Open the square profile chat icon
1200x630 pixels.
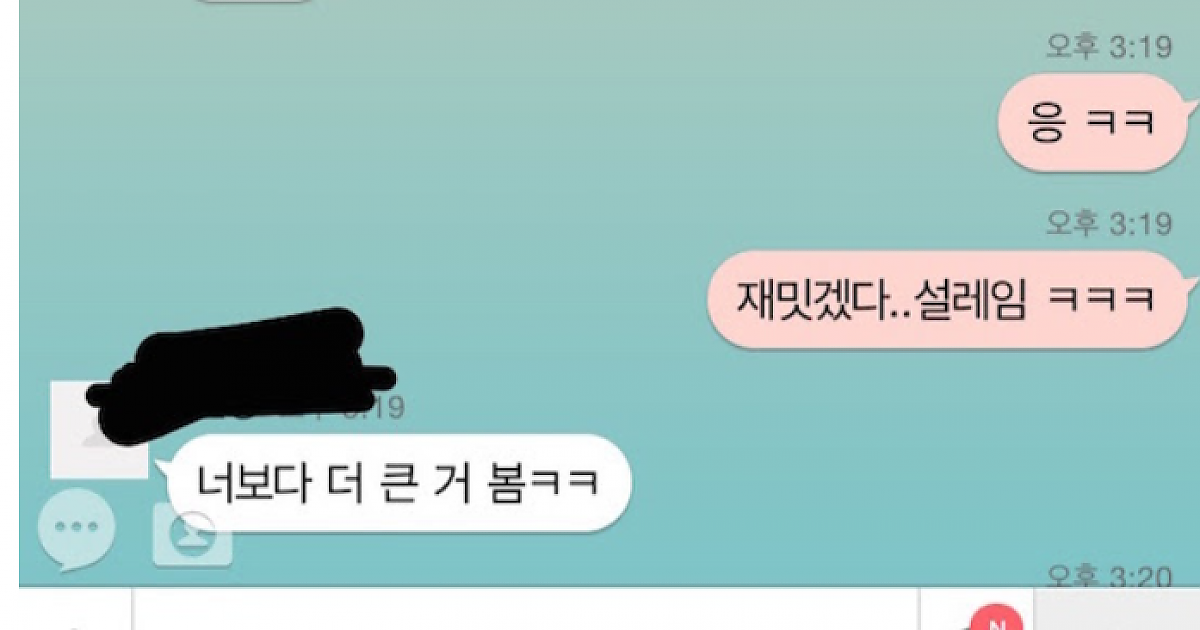pyautogui.click(x=192, y=535)
